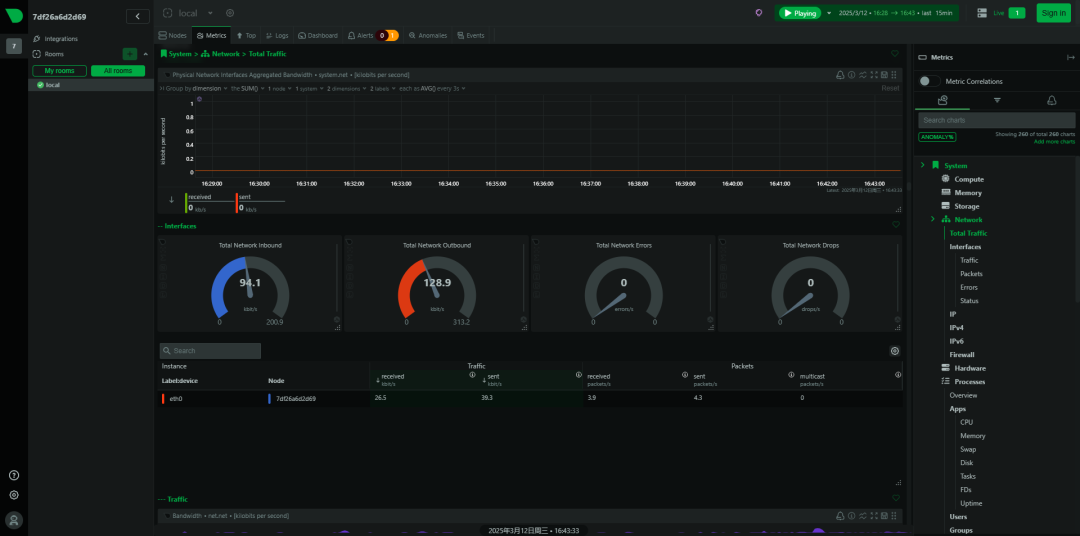Click the bell icon on the Bandwidth net.net chart
This screenshot has height=536, width=1080.
840,515
